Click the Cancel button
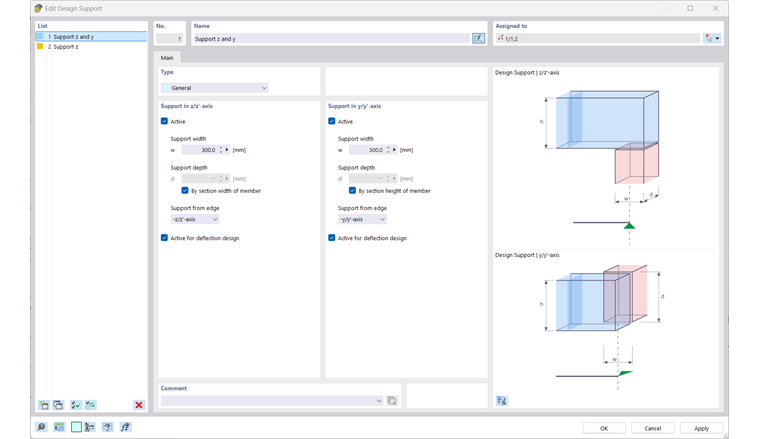The image size is (760, 439). [x=652, y=428]
